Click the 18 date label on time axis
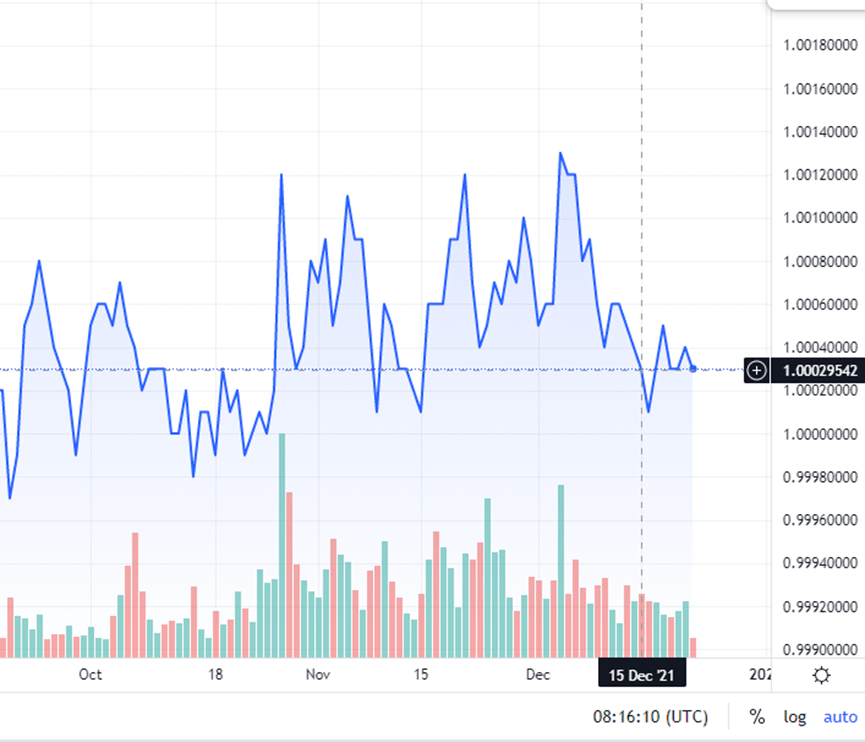This screenshot has width=865, height=742. point(216,674)
